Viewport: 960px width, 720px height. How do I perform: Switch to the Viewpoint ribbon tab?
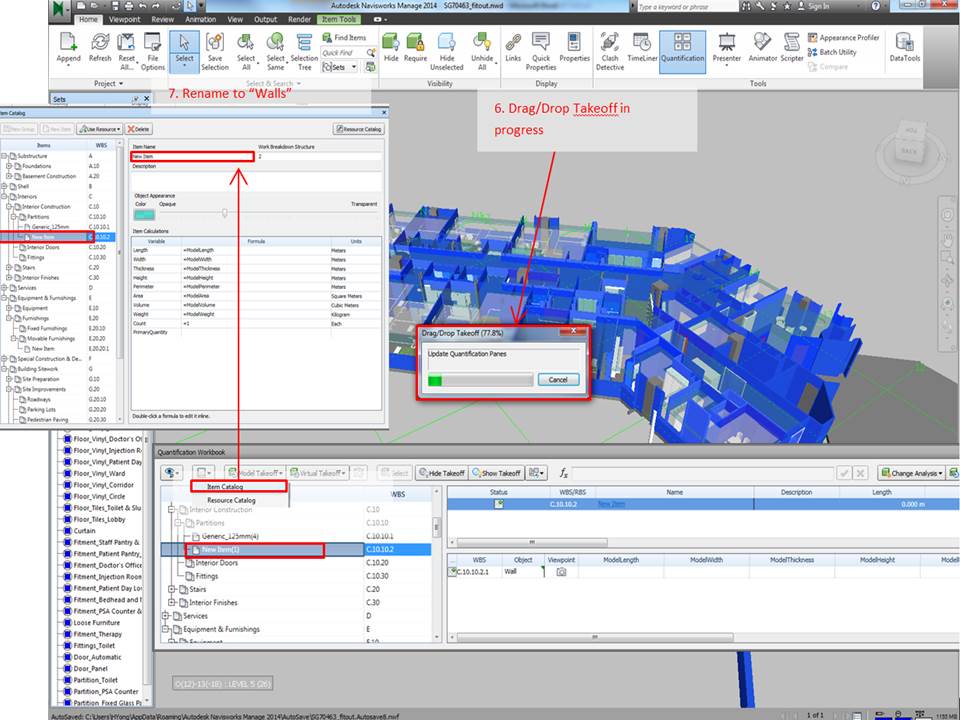point(125,20)
